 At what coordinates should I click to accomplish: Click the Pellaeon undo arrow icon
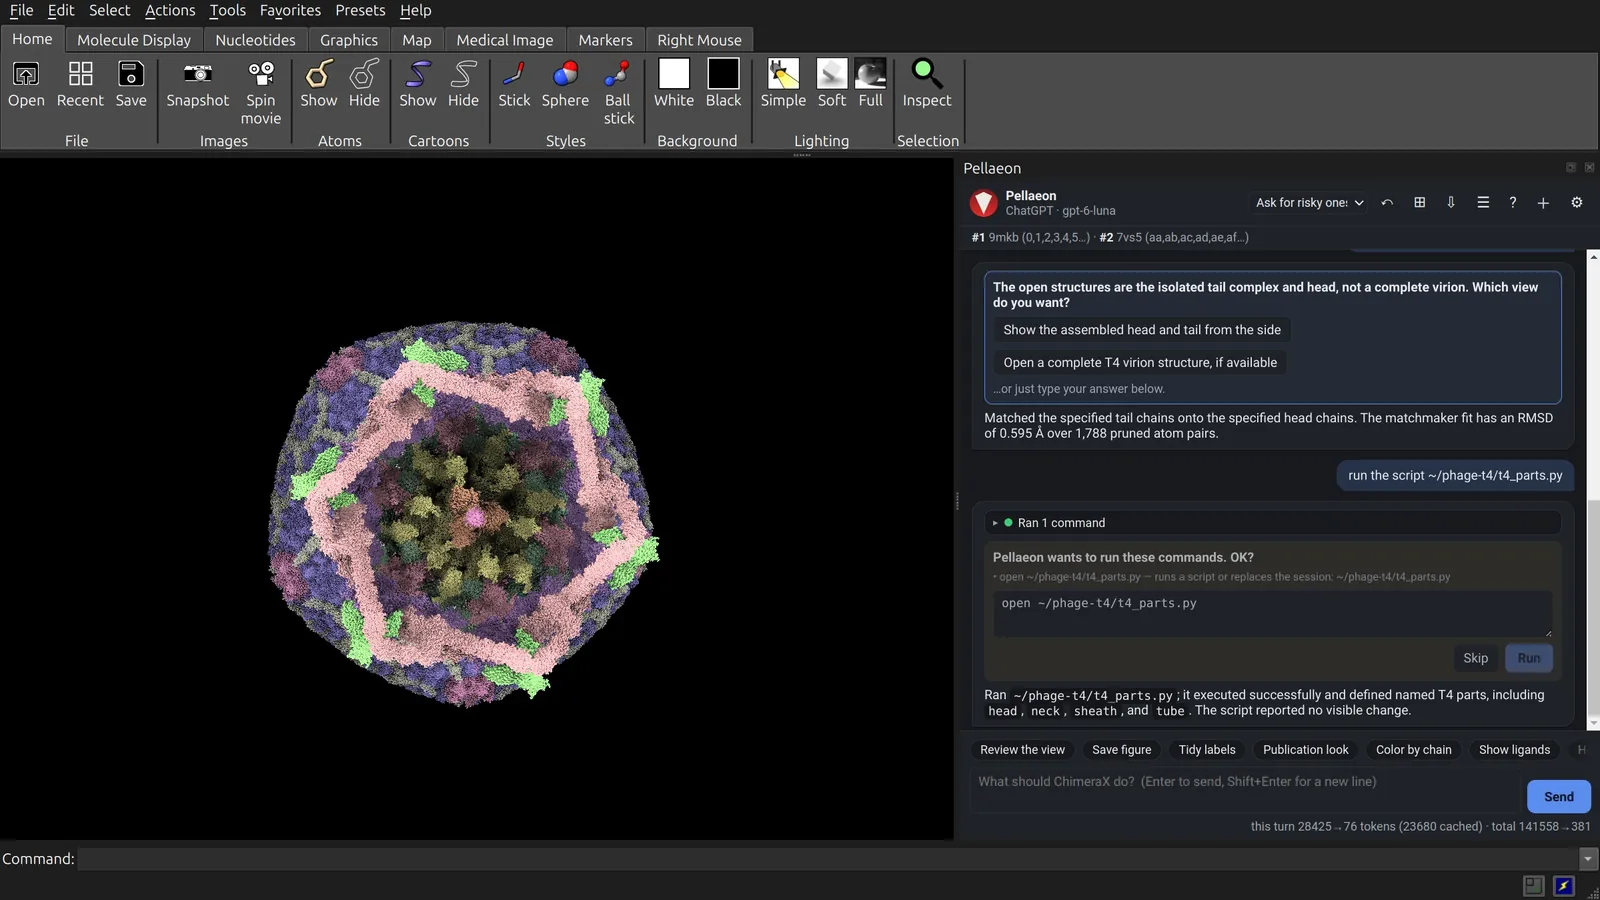[1387, 203]
